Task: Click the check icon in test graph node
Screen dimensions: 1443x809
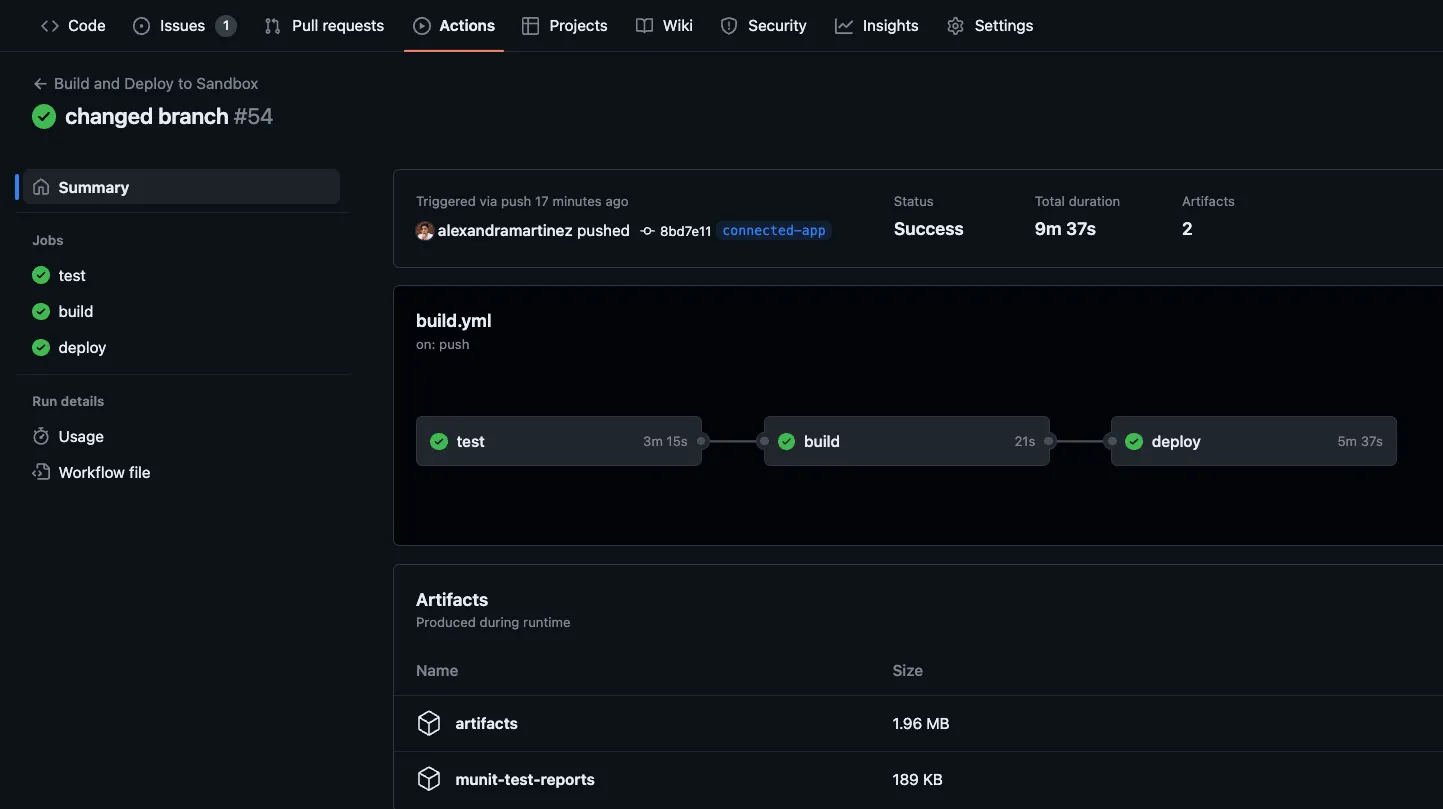Action: click(x=439, y=442)
